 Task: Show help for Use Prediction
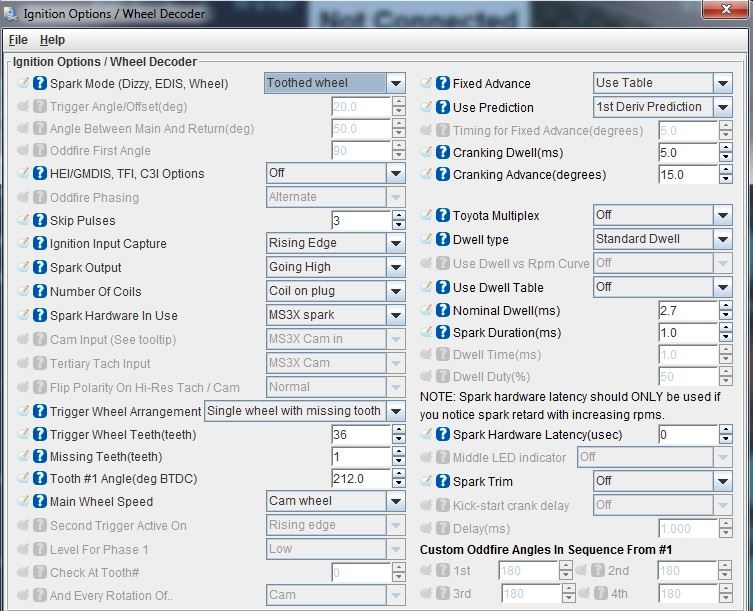point(443,107)
